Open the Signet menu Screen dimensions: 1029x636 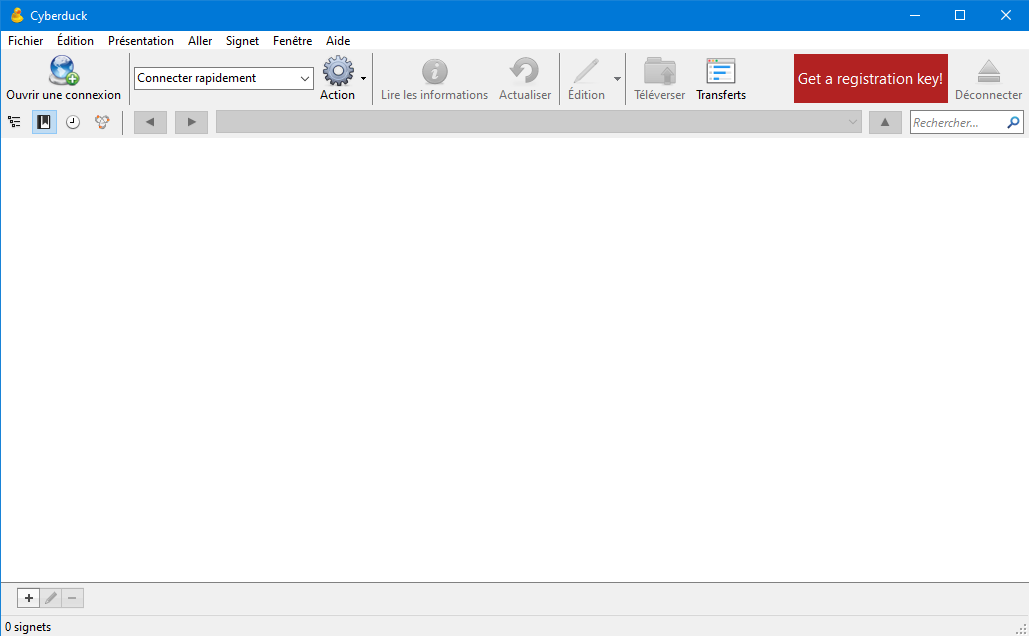[x=243, y=41]
